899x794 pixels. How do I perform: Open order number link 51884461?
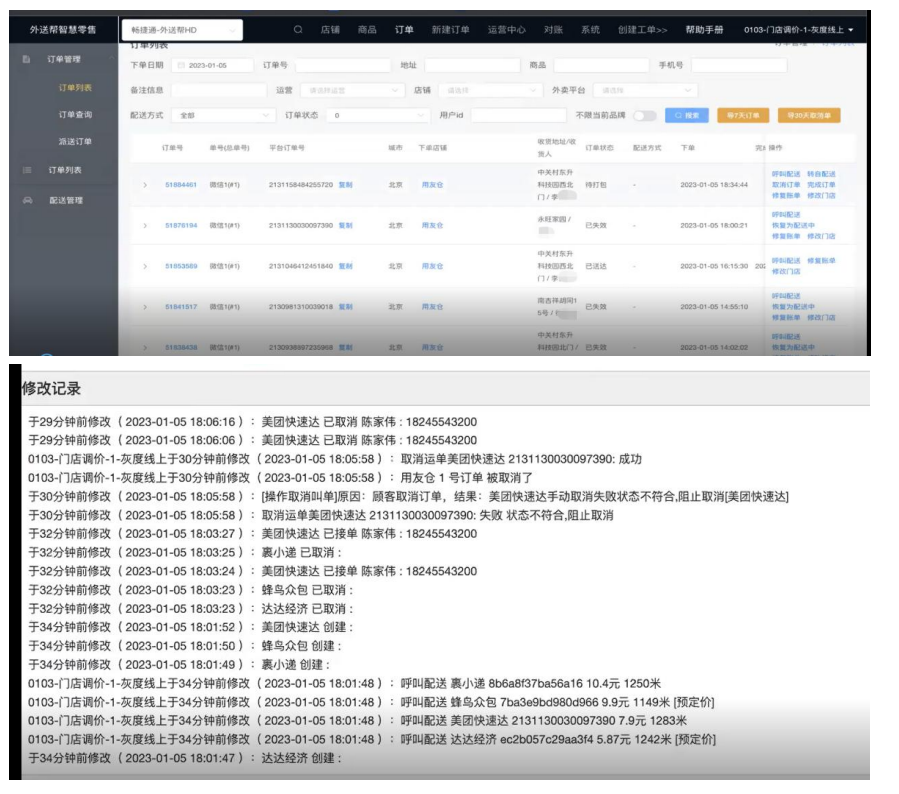pyautogui.click(x=181, y=185)
